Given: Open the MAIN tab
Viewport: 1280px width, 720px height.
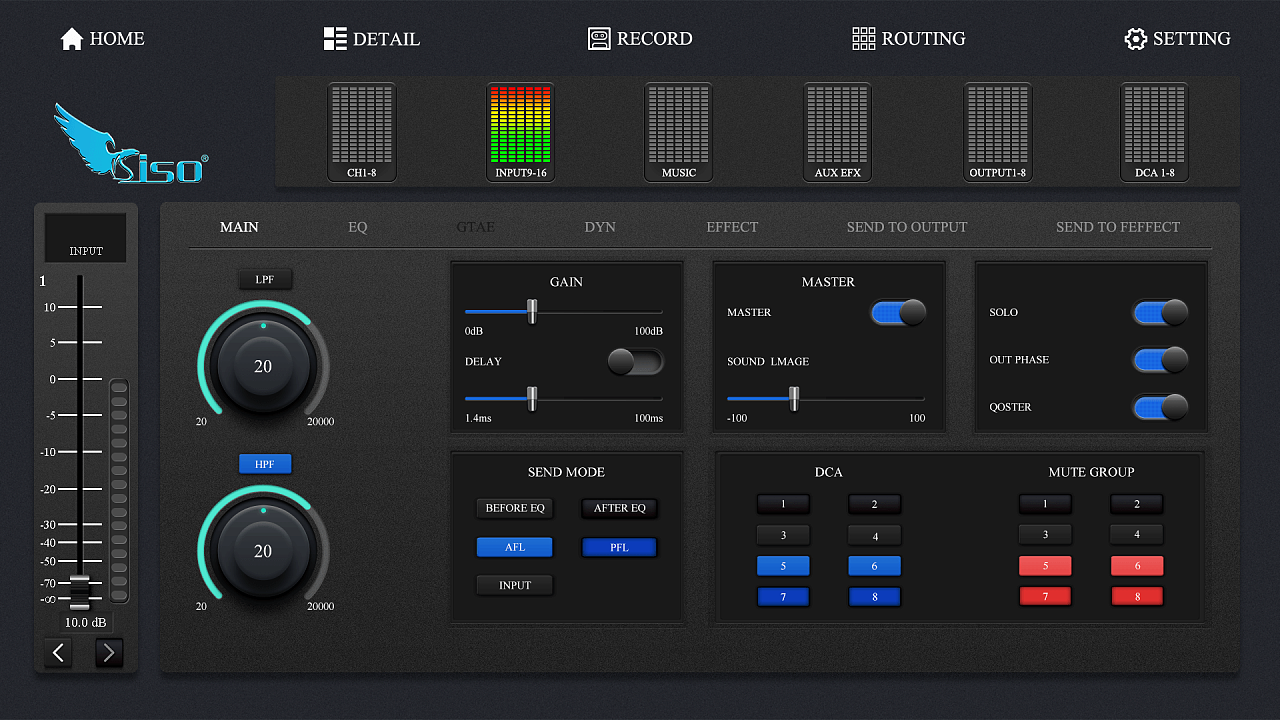Looking at the screenshot, I should (x=239, y=227).
